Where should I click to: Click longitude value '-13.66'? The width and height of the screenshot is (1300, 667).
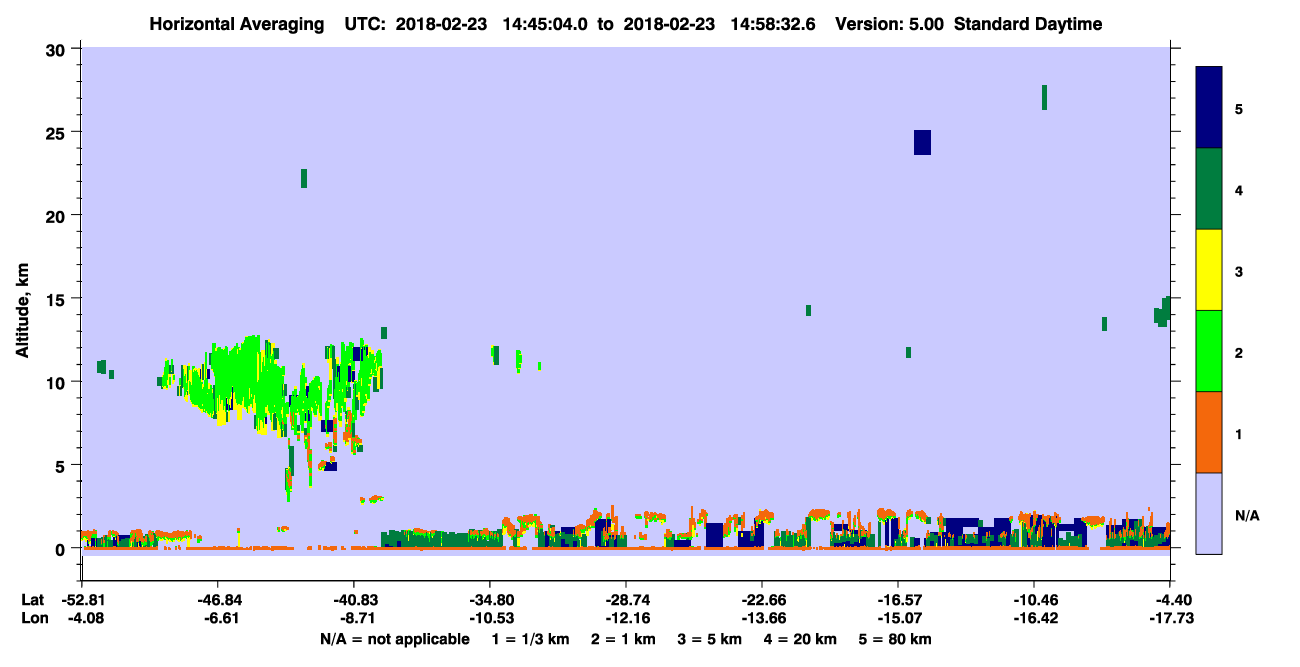[x=761, y=618]
